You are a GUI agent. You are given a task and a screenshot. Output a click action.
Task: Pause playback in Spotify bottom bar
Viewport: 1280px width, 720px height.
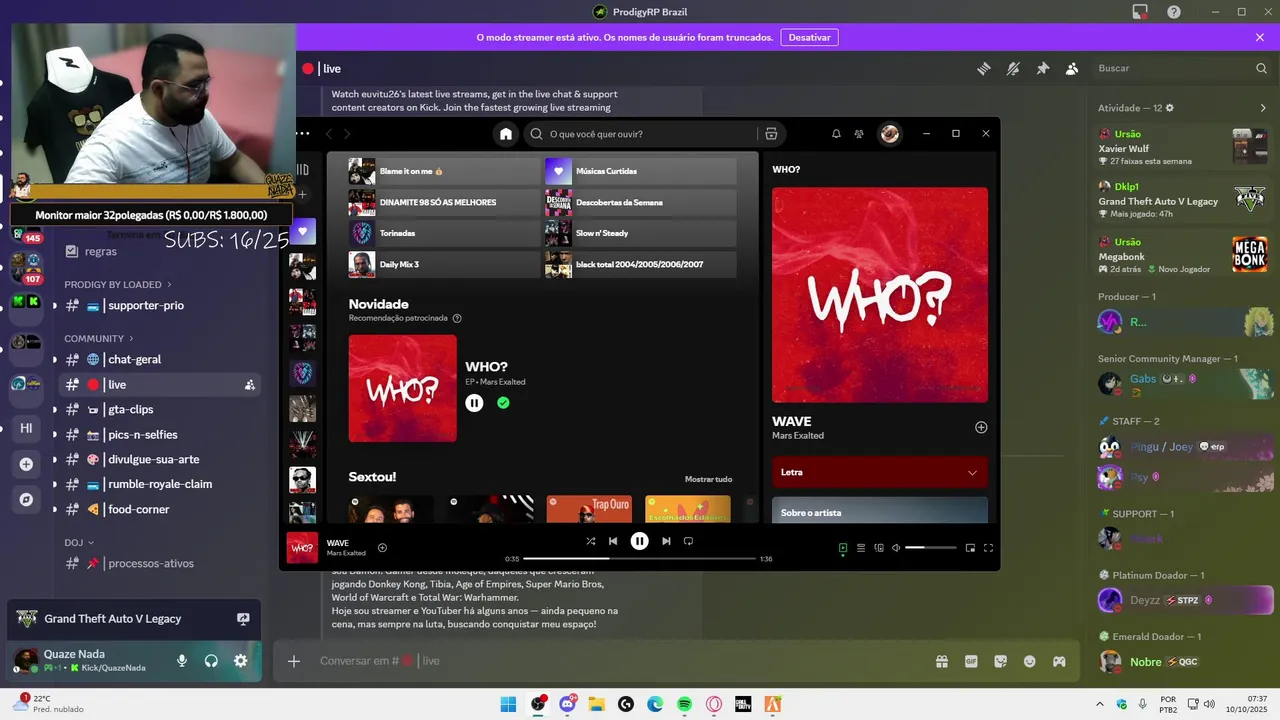[639, 541]
